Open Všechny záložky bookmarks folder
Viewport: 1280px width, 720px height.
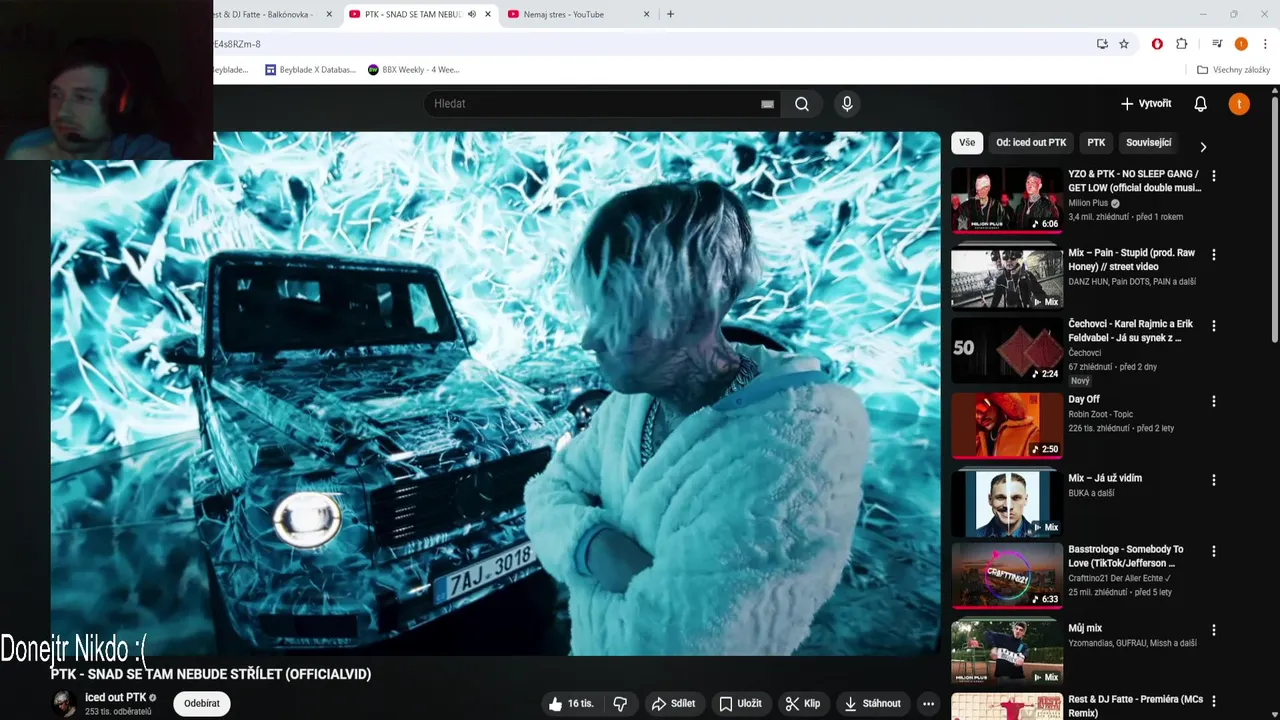[x=1233, y=70]
